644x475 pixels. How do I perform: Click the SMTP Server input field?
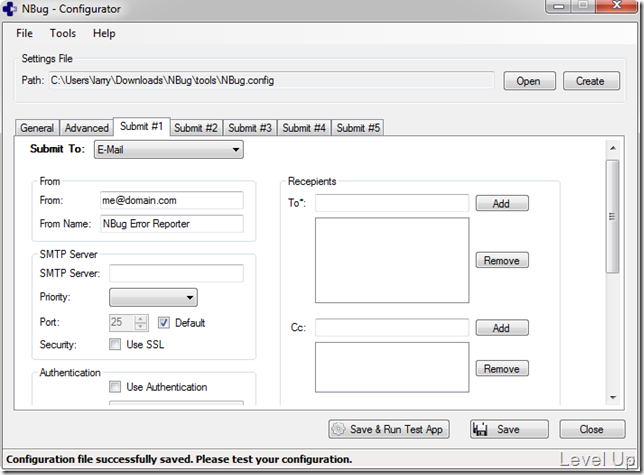pos(176,273)
